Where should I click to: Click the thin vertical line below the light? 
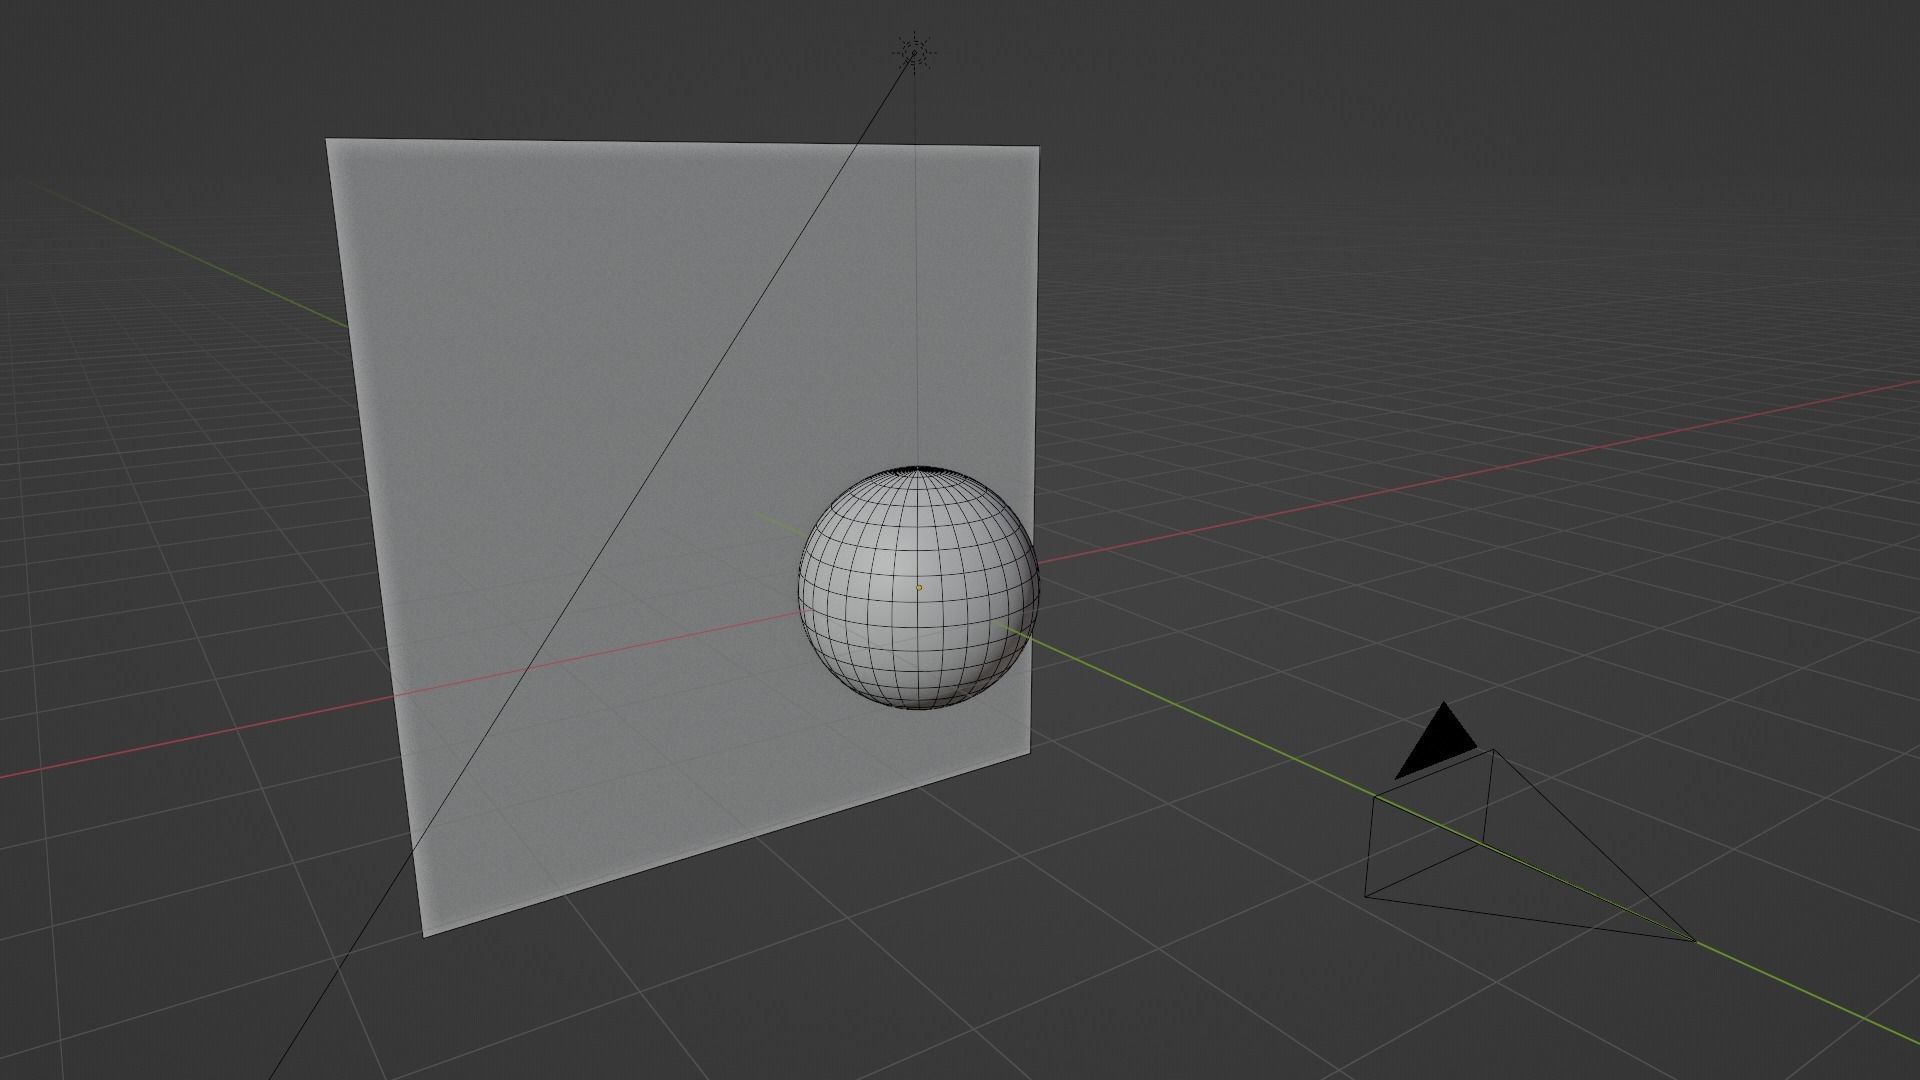tap(916, 260)
